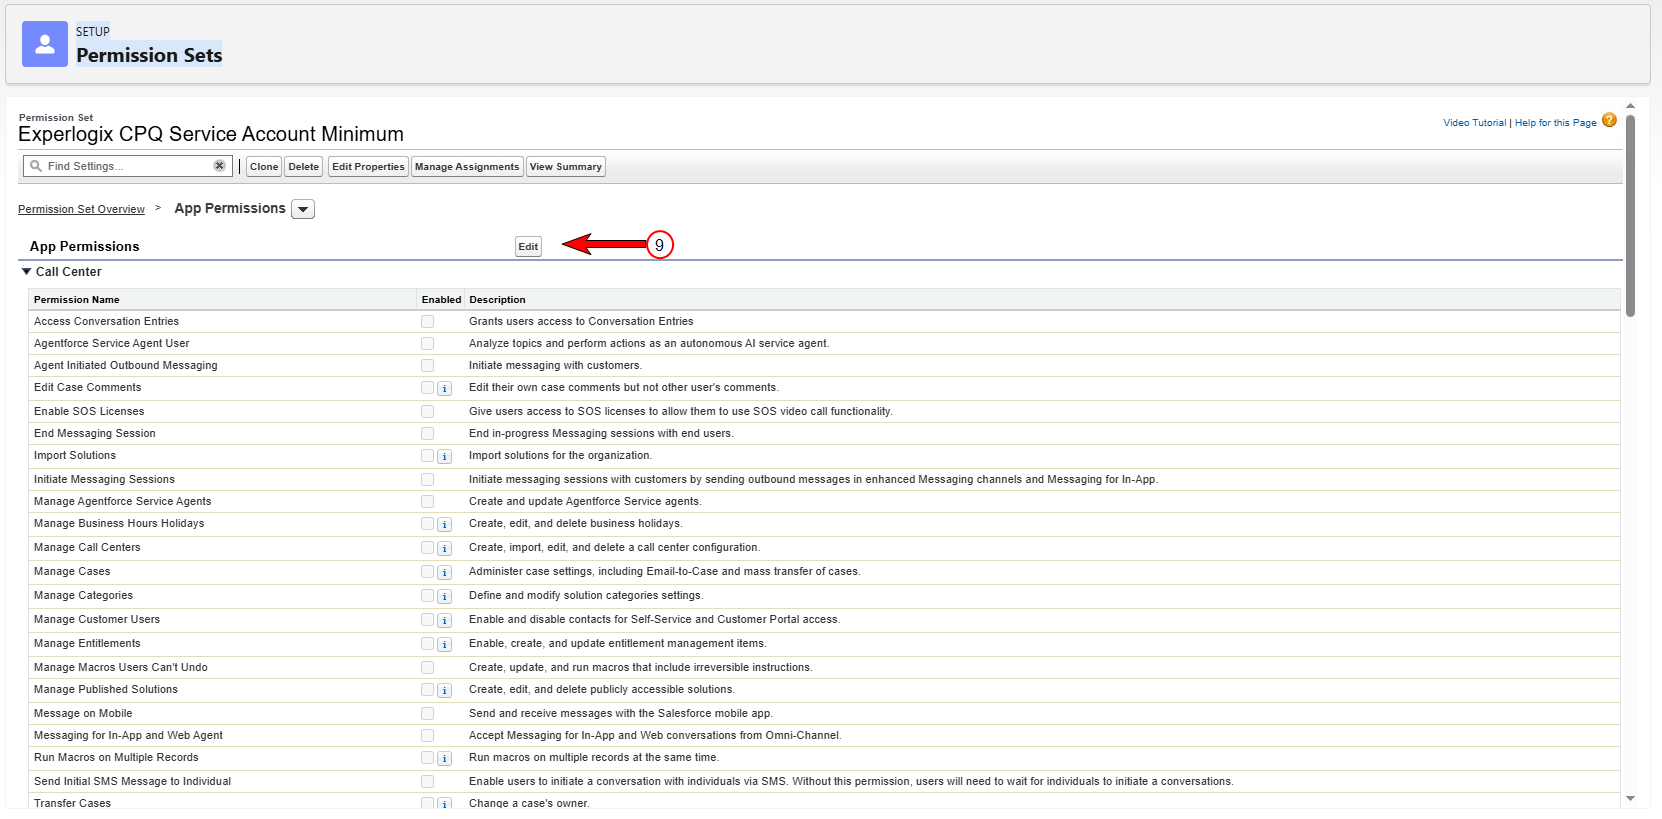1662x819 pixels.
Task: Toggle Send Initial SMS Message to Individual checkbox
Action: (427, 781)
